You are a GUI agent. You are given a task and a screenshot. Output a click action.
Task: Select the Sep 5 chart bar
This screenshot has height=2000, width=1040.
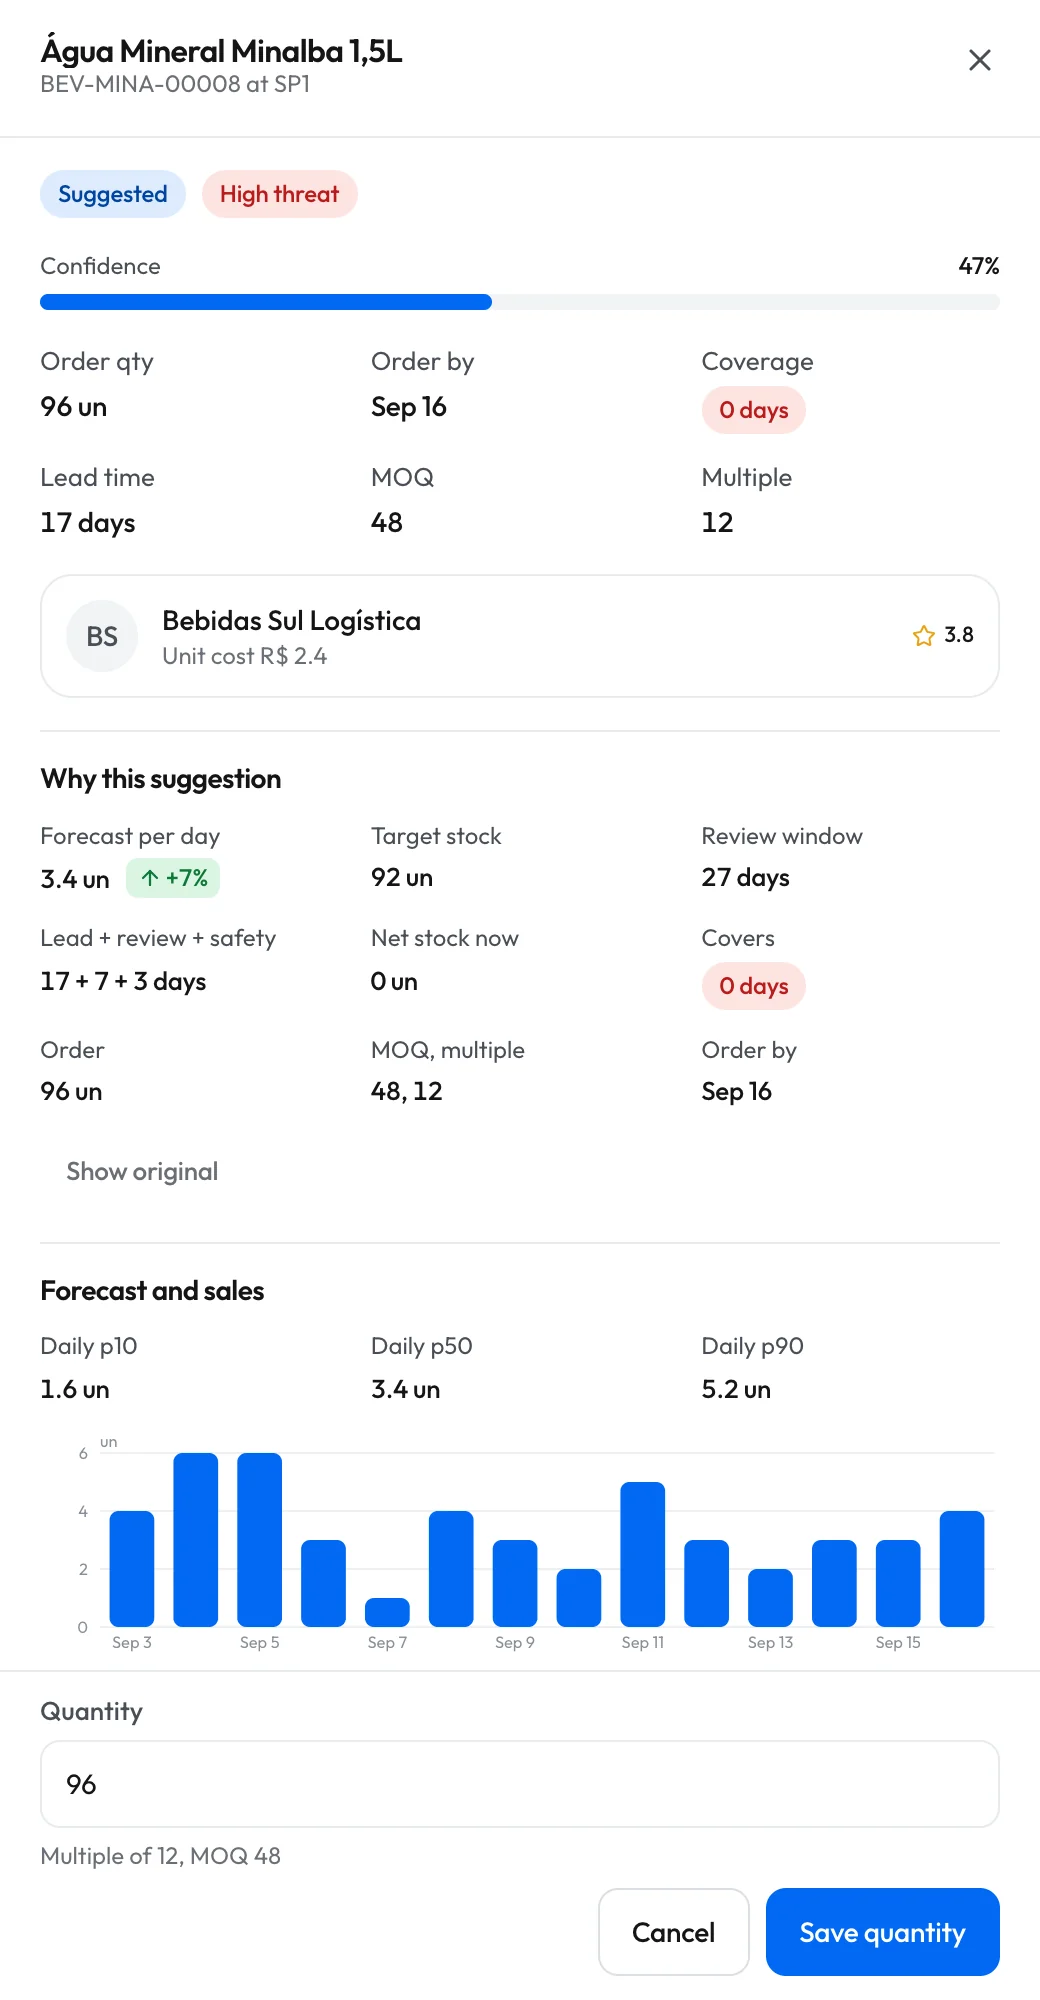point(260,1540)
